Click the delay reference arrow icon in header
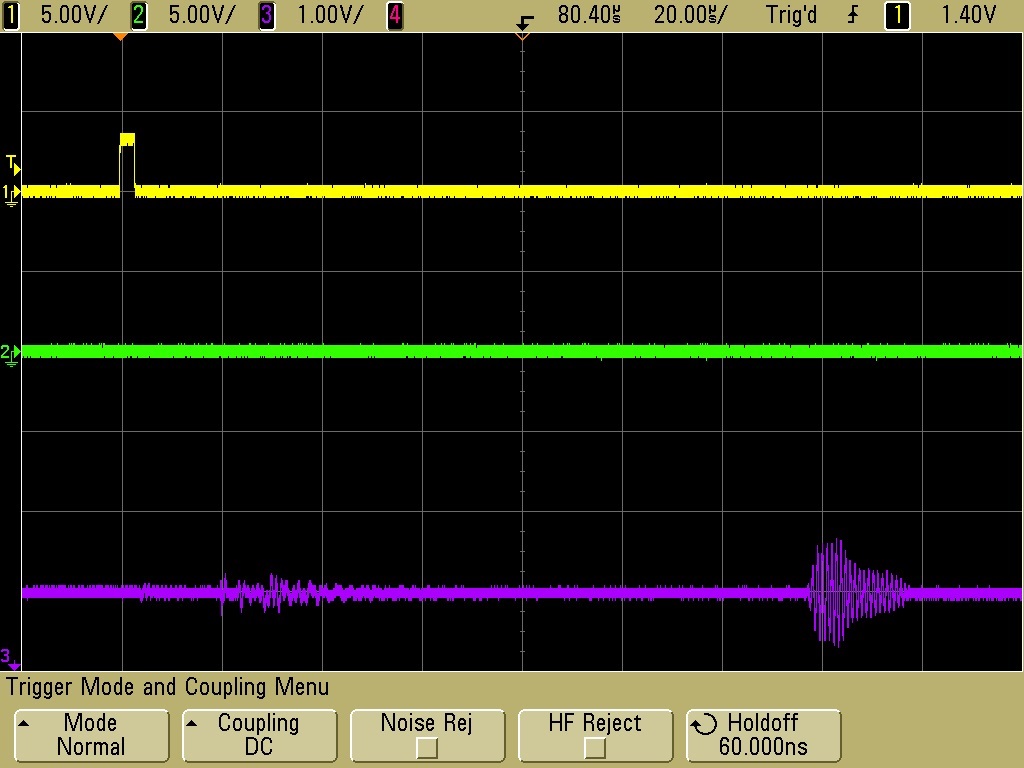Screen dimensions: 1024x768 [524, 22]
